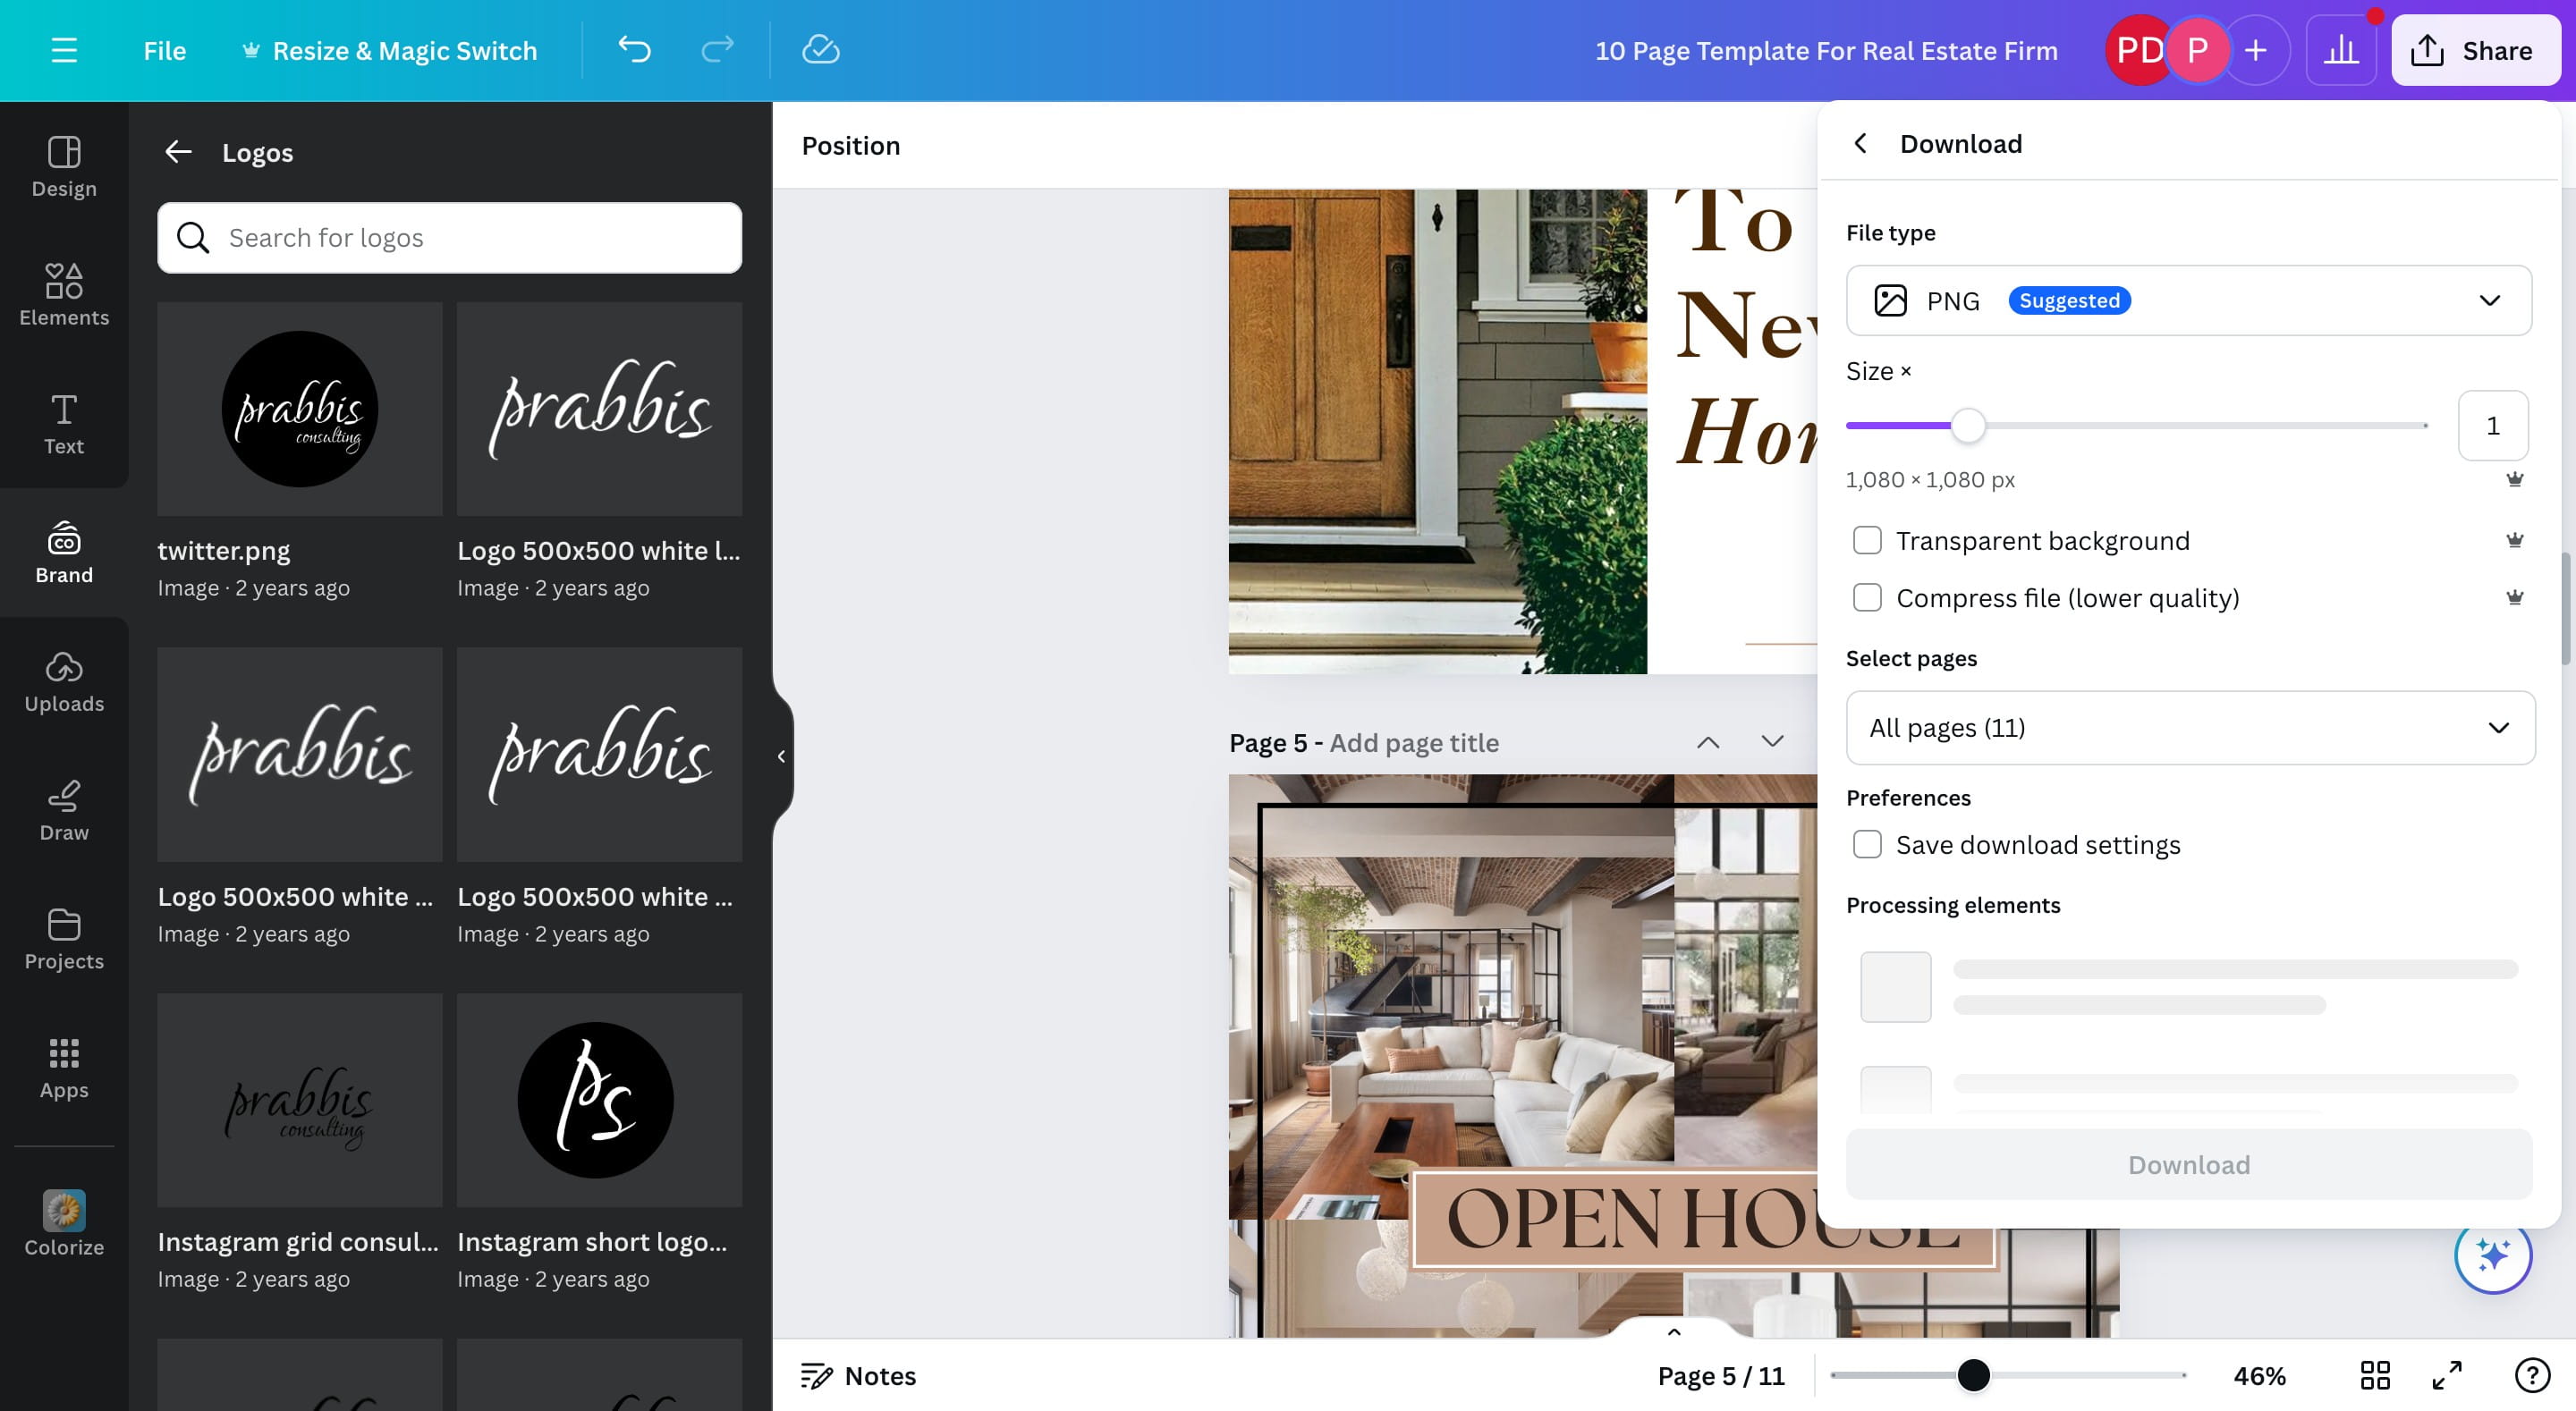
Task: Open the PNG file type dropdown
Action: pyautogui.click(x=2188, y=300)
